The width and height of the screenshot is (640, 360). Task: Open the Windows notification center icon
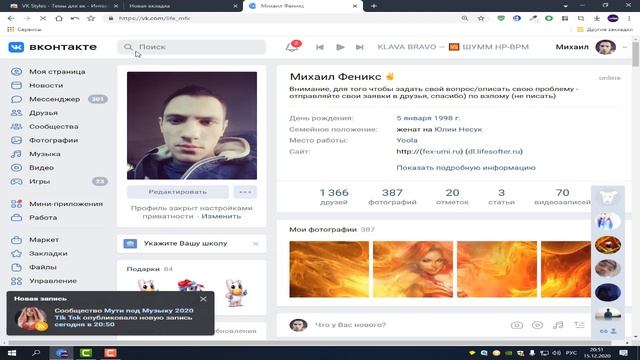click(623, 353)
